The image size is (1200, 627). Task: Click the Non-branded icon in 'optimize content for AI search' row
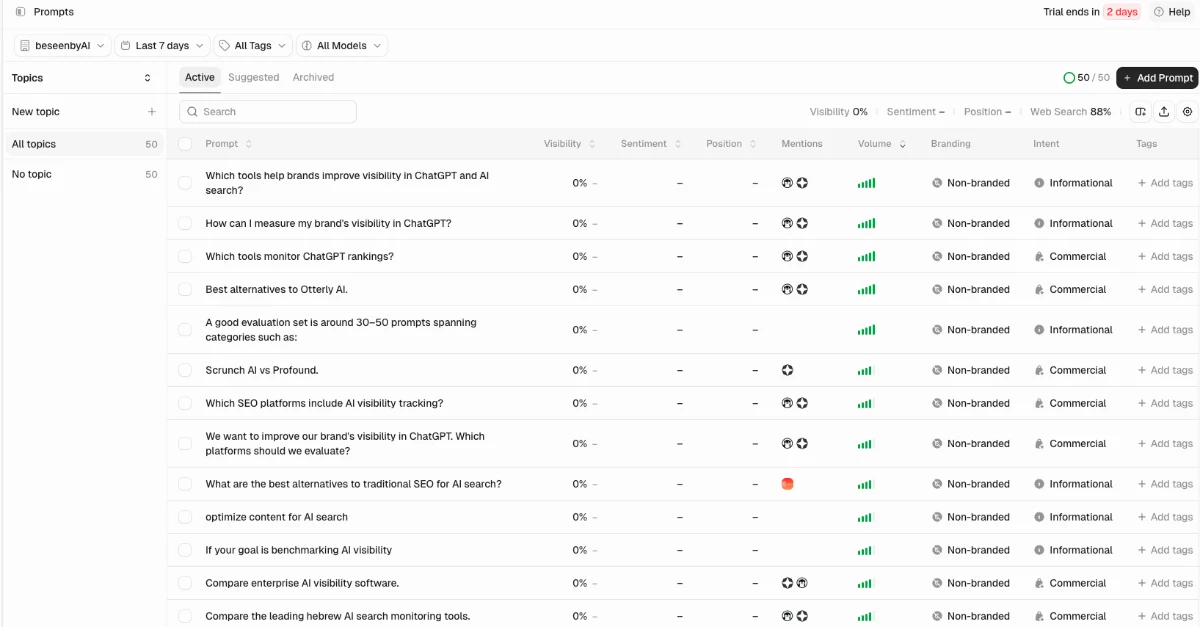(x=937, y=517)
